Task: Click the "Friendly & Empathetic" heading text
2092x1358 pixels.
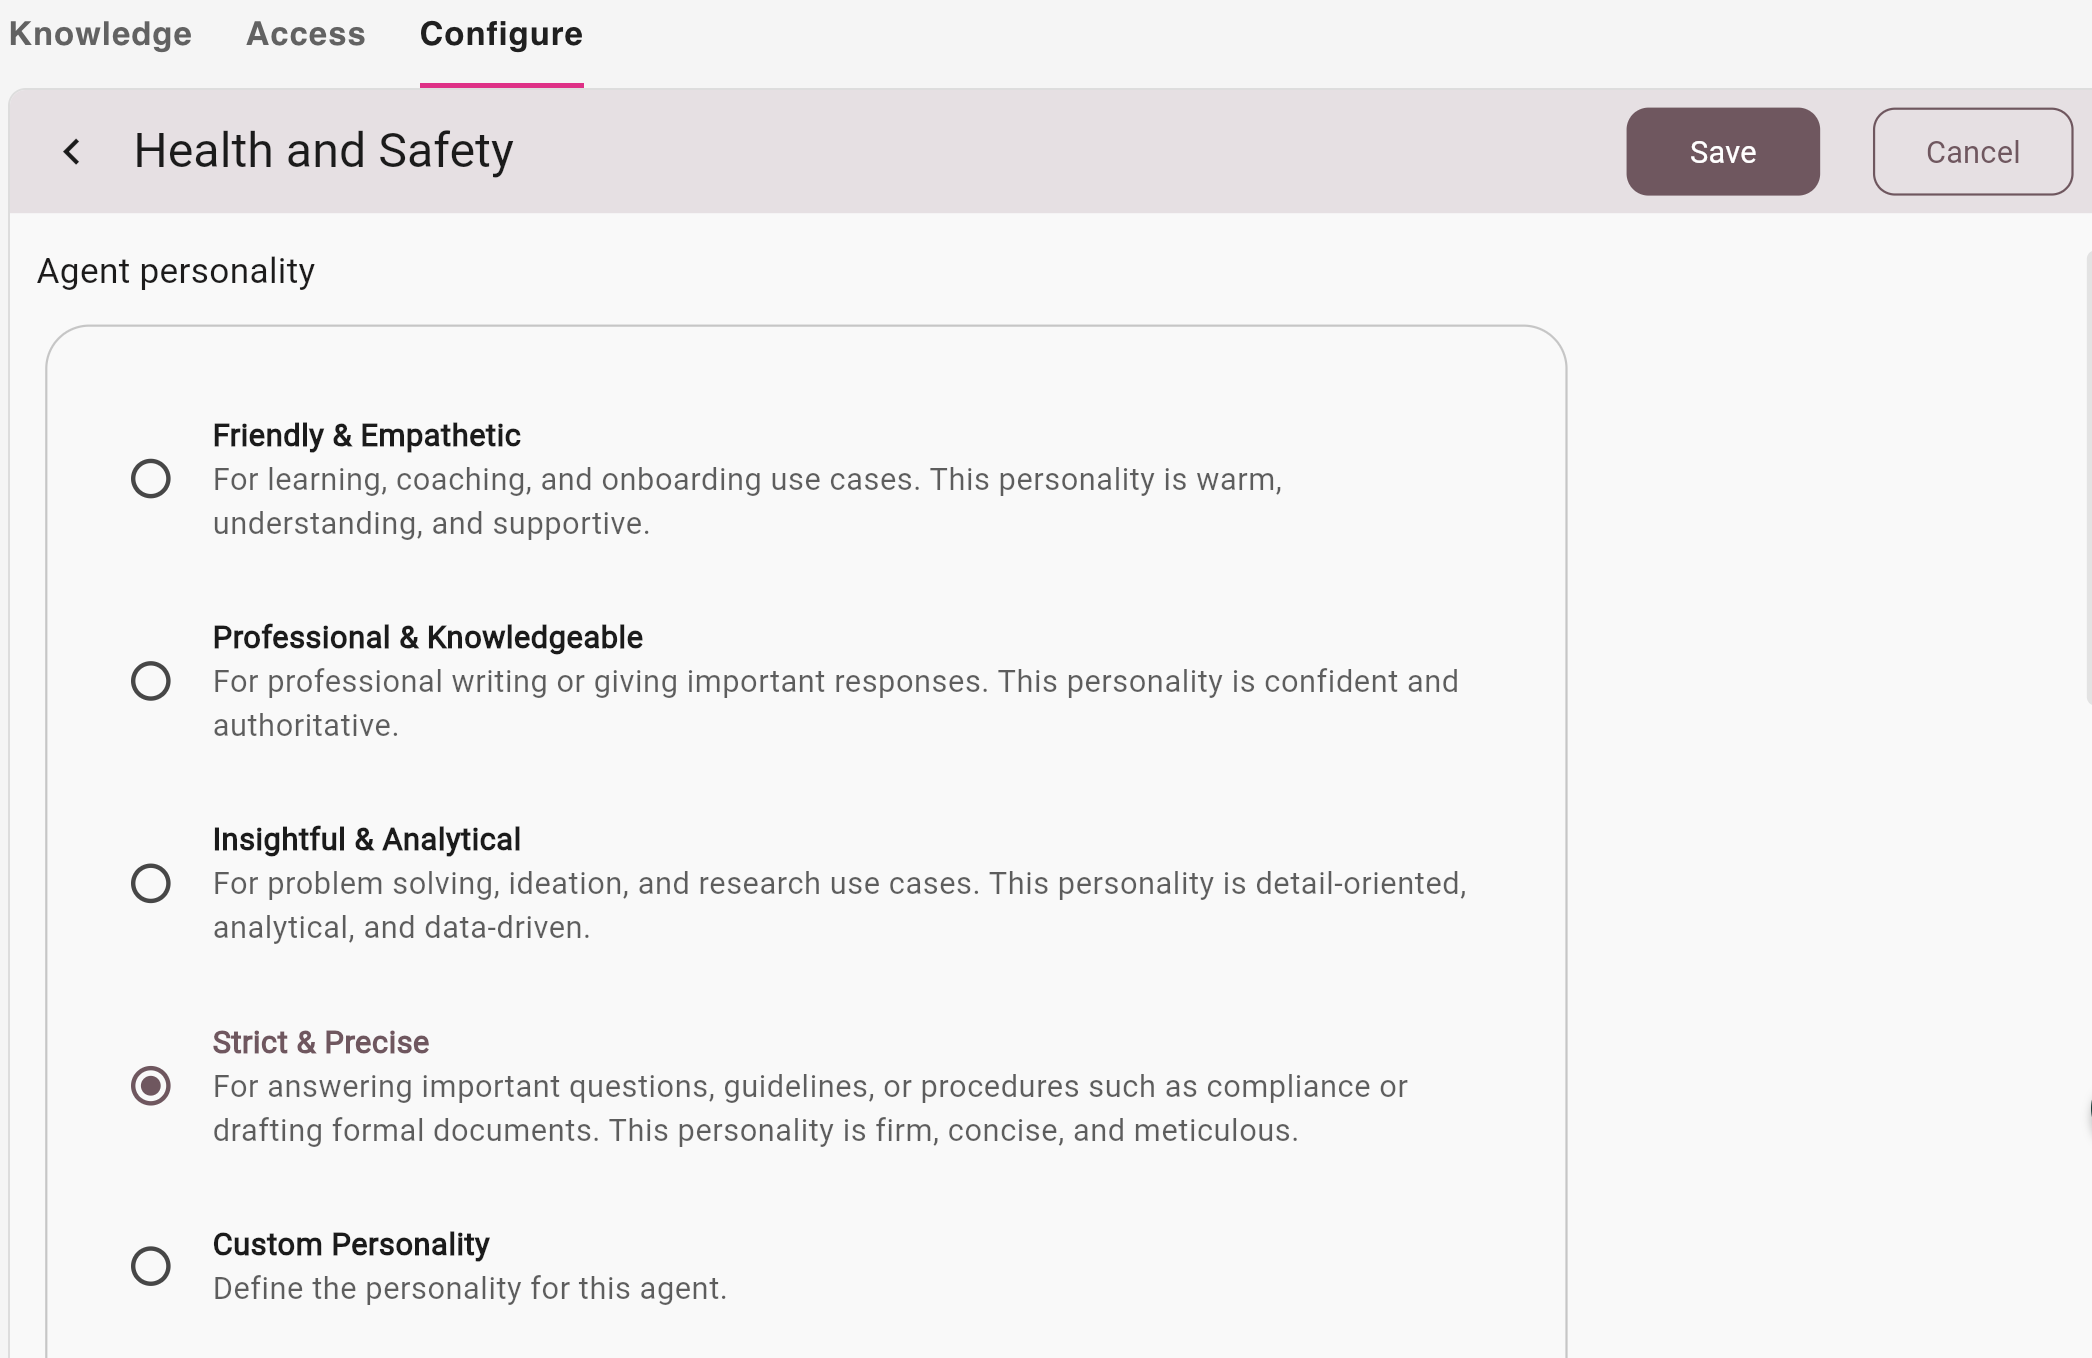Action: click(366, 436)
